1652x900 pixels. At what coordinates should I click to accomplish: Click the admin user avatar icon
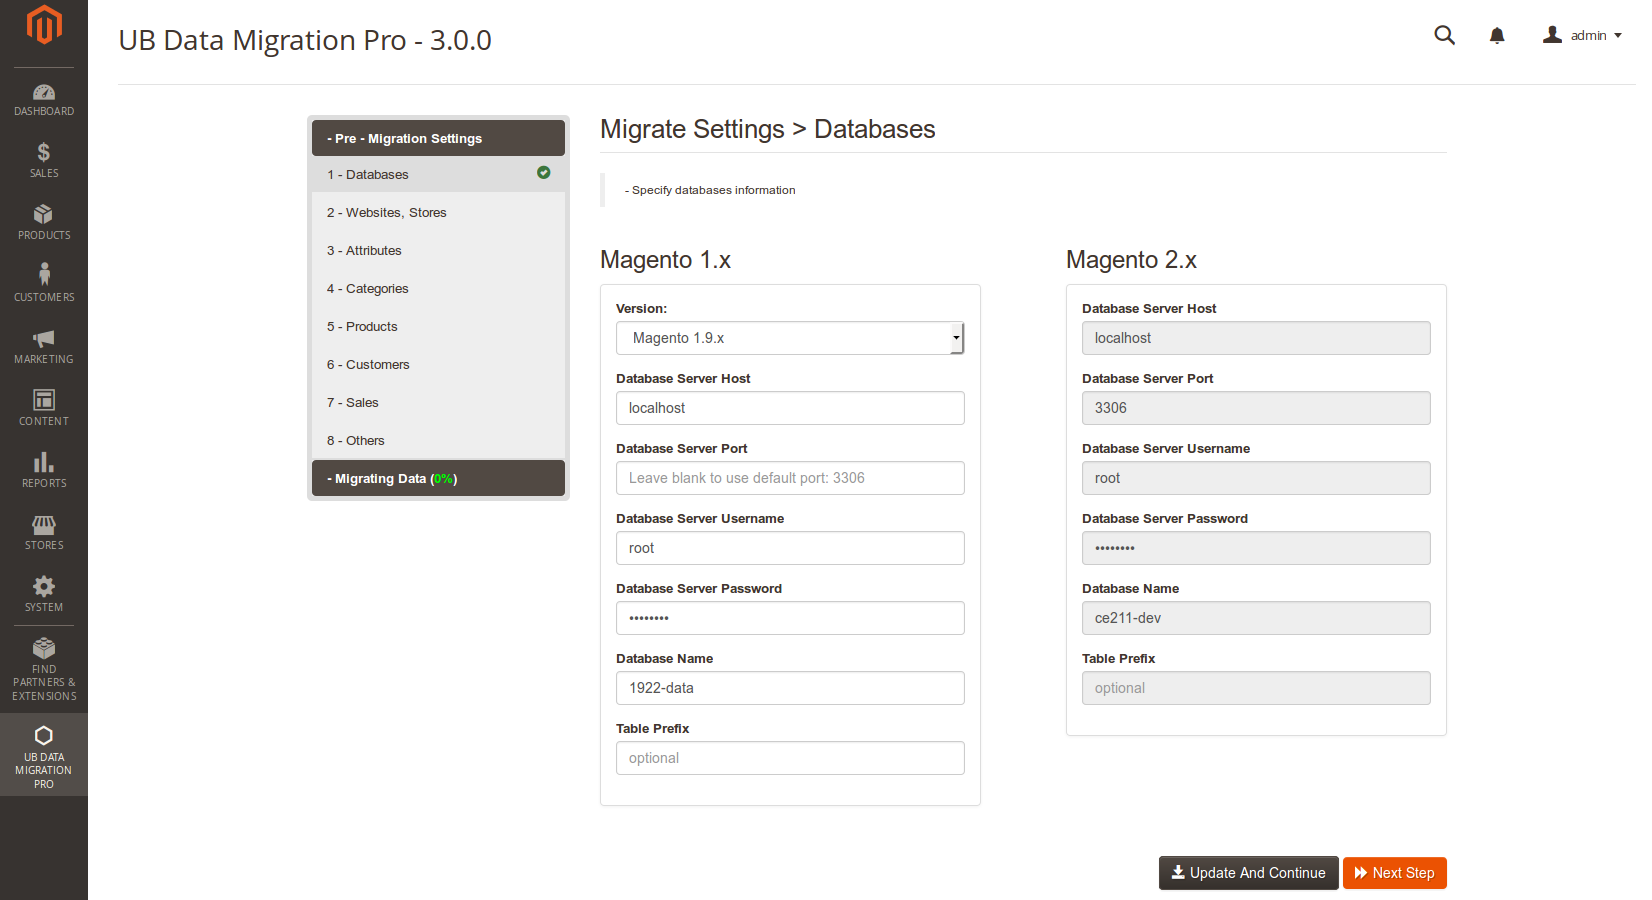tap(1552, 35)
